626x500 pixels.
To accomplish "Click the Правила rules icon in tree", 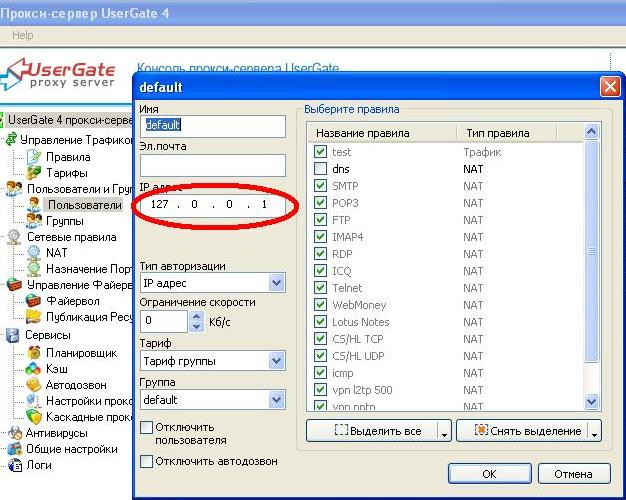I will click(x=34, y=157).
